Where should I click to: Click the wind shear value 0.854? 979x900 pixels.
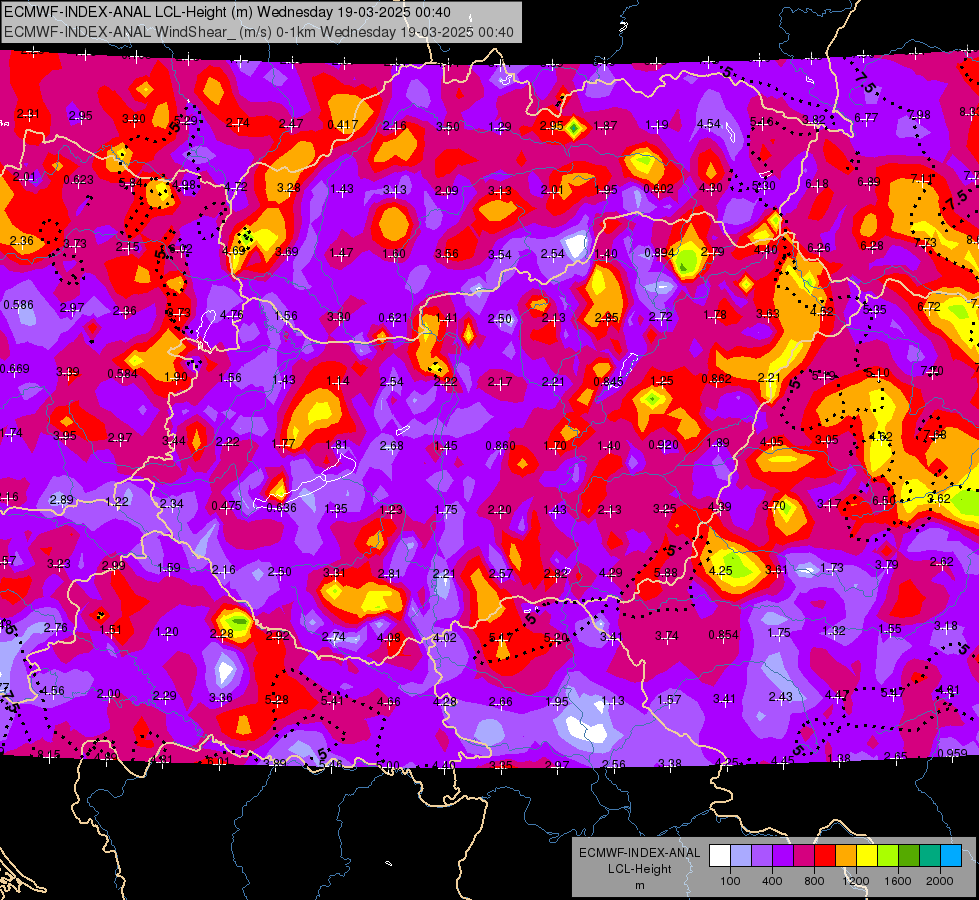724,635
